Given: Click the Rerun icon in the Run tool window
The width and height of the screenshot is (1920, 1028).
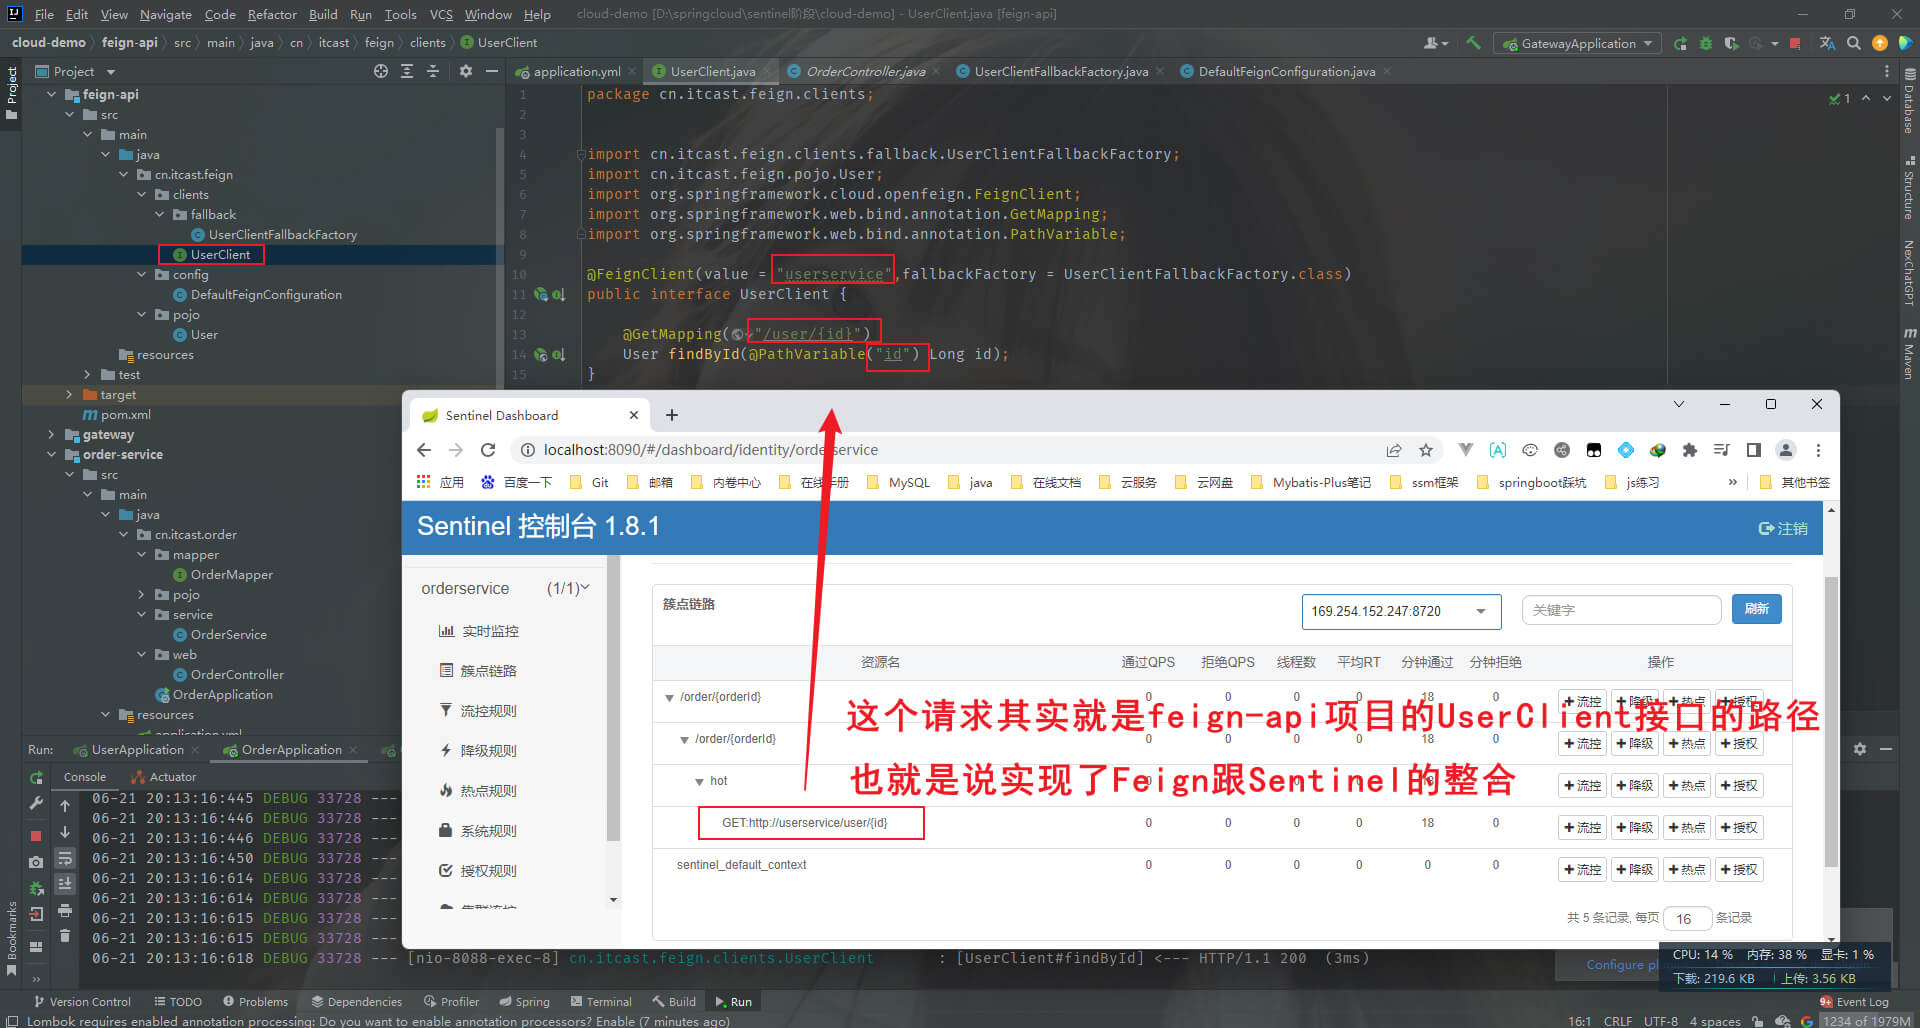Looking at the screenshot, I should click(36, 777).
